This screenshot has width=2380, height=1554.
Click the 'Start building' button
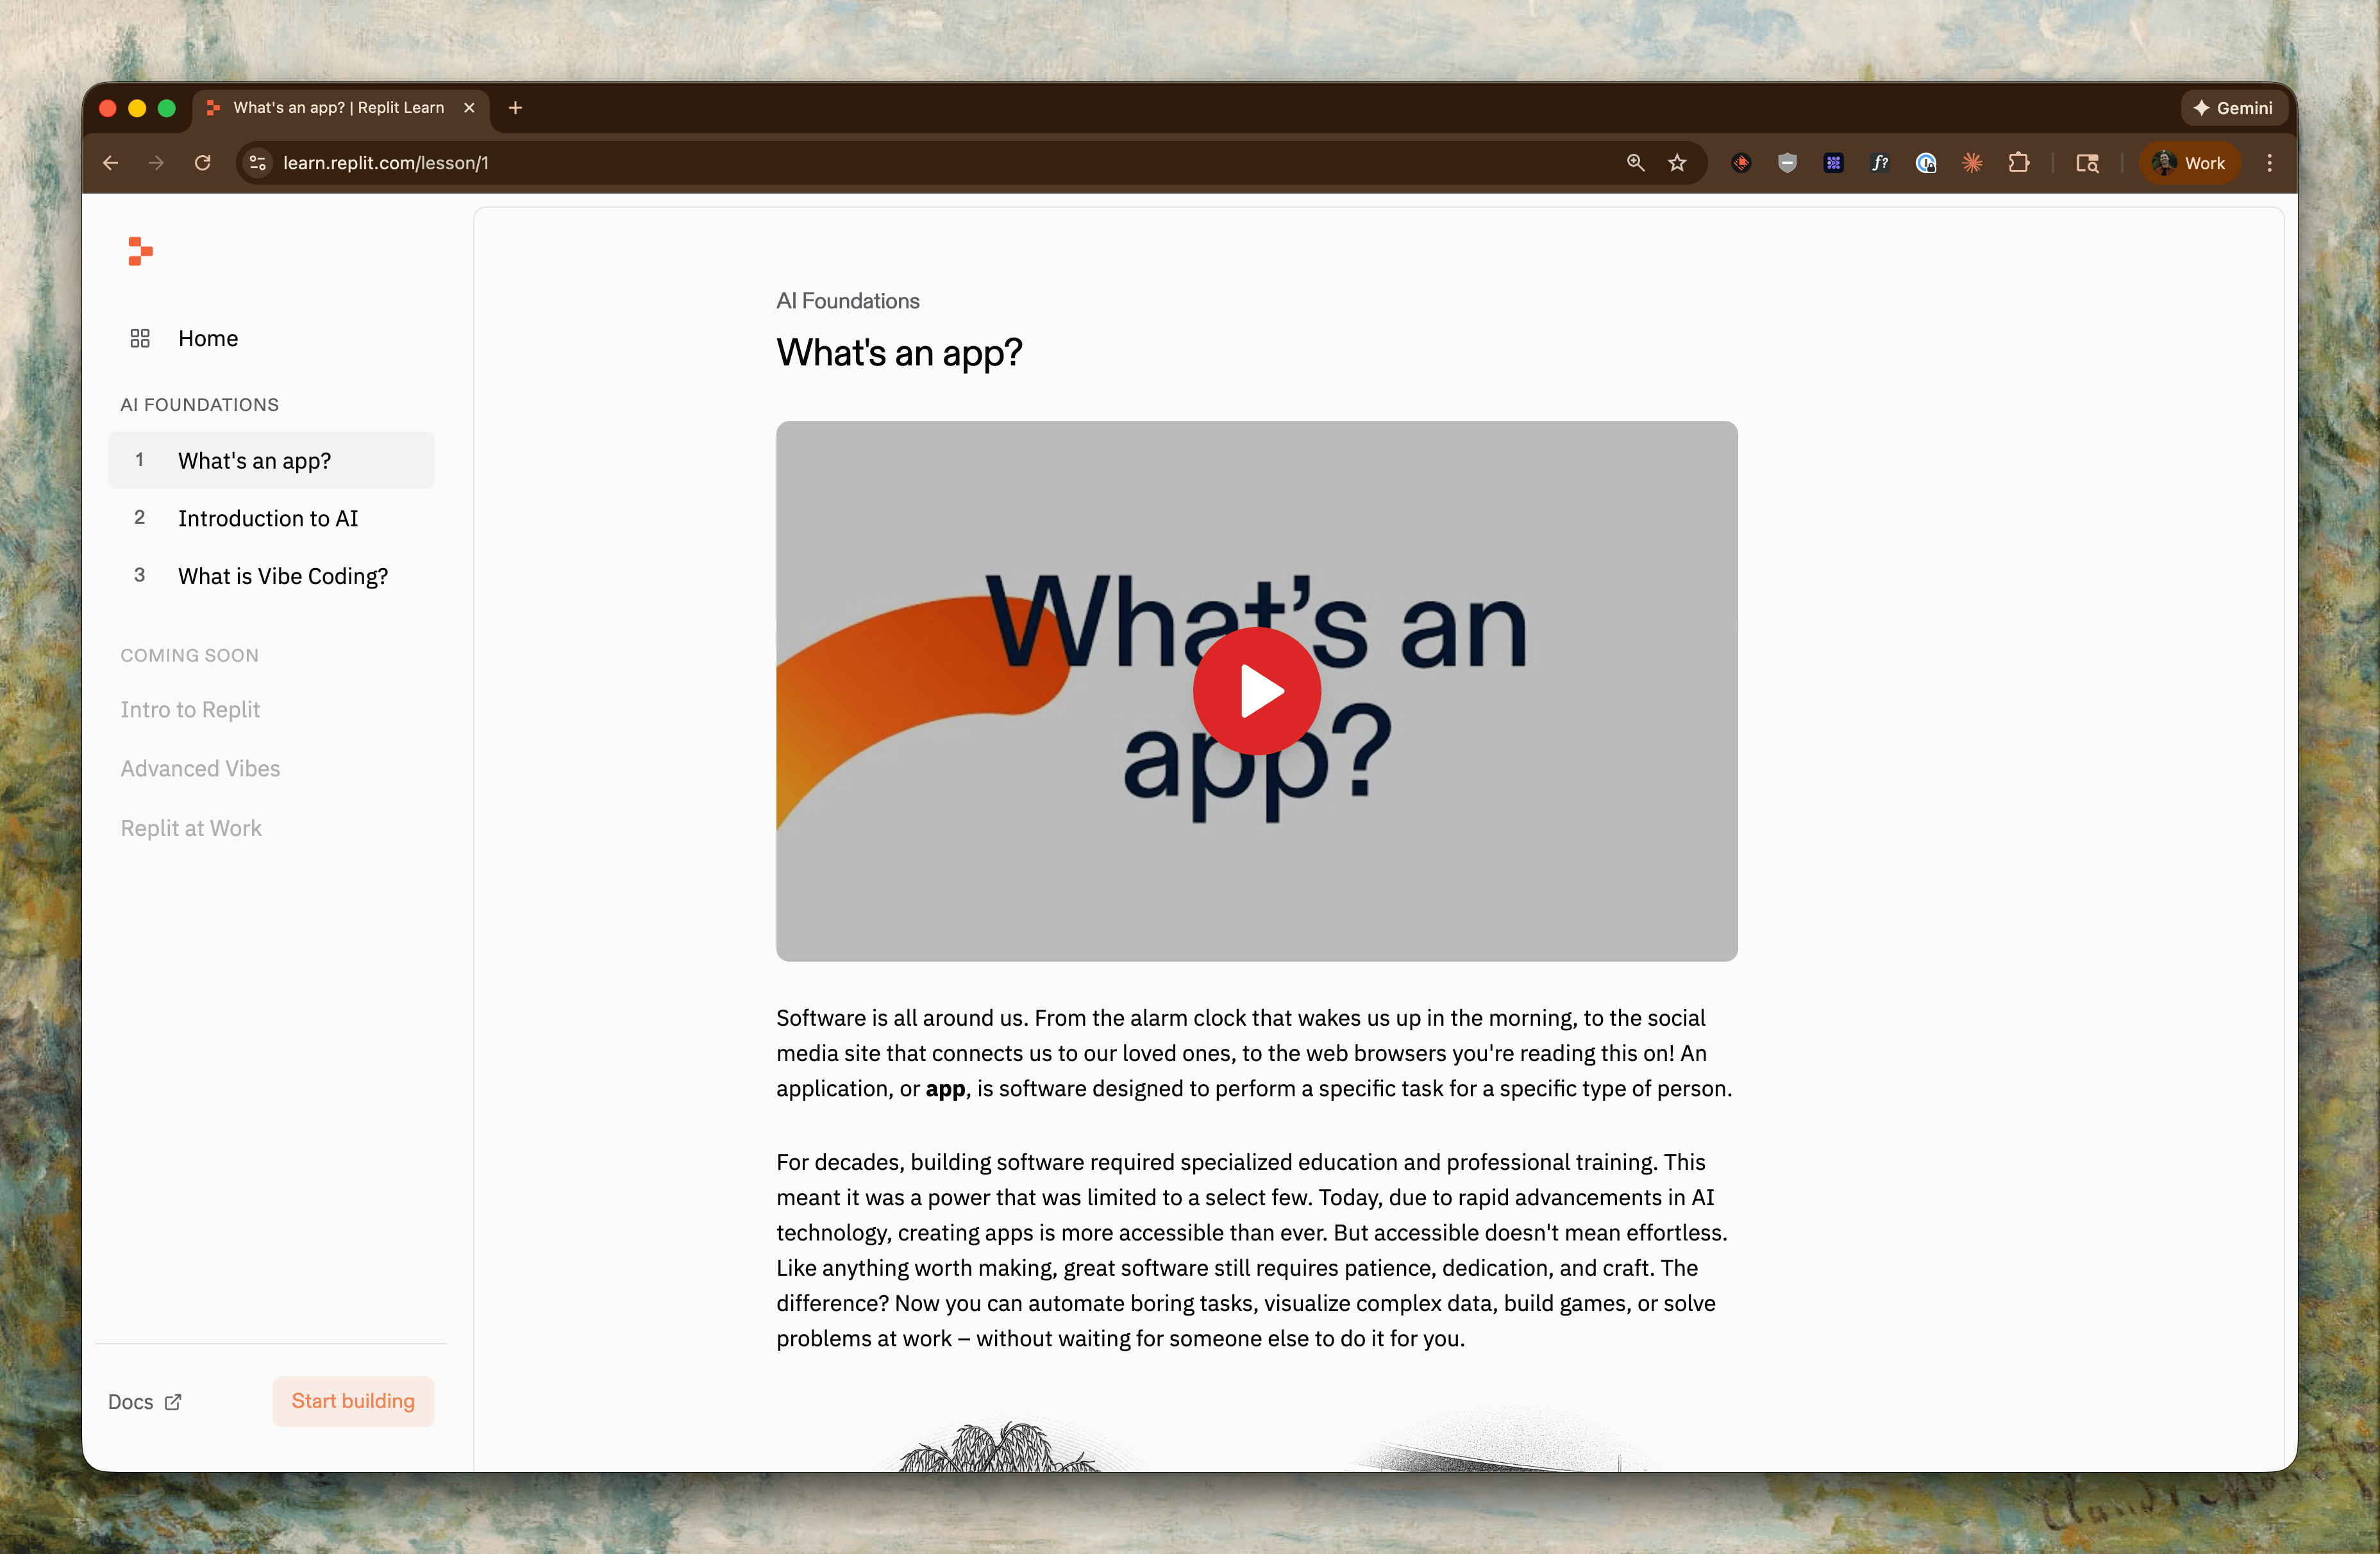pyautogui.click(x=353, y=1401)
